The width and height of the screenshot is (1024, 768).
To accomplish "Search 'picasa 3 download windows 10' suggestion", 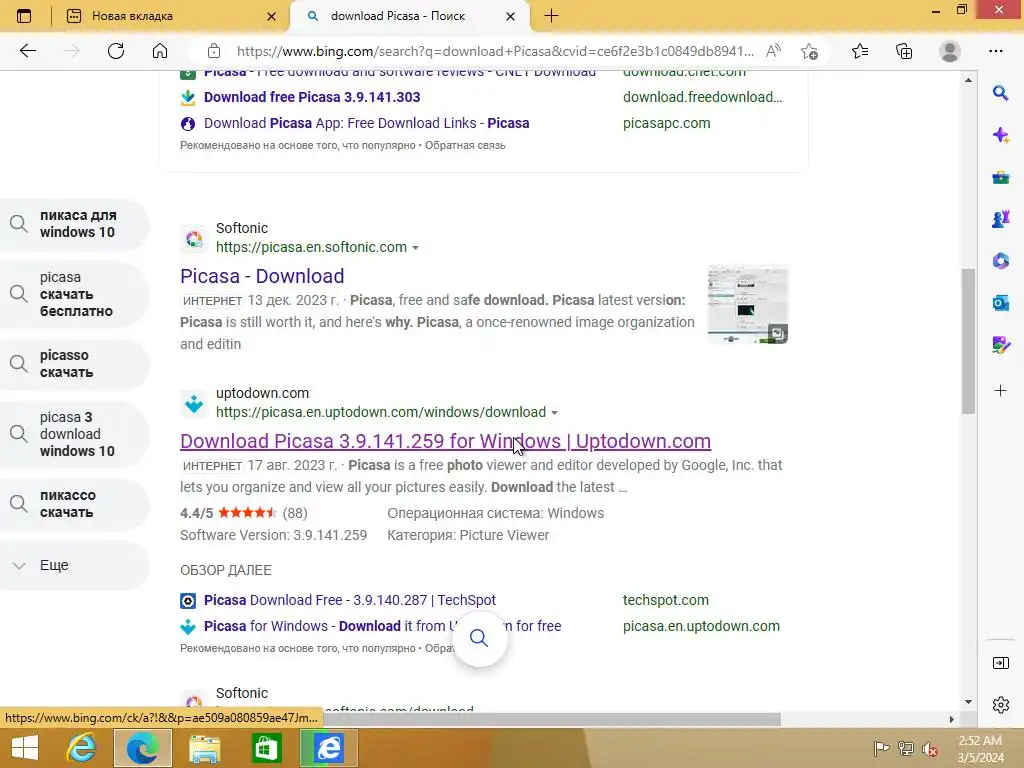I will pos(74,434).
